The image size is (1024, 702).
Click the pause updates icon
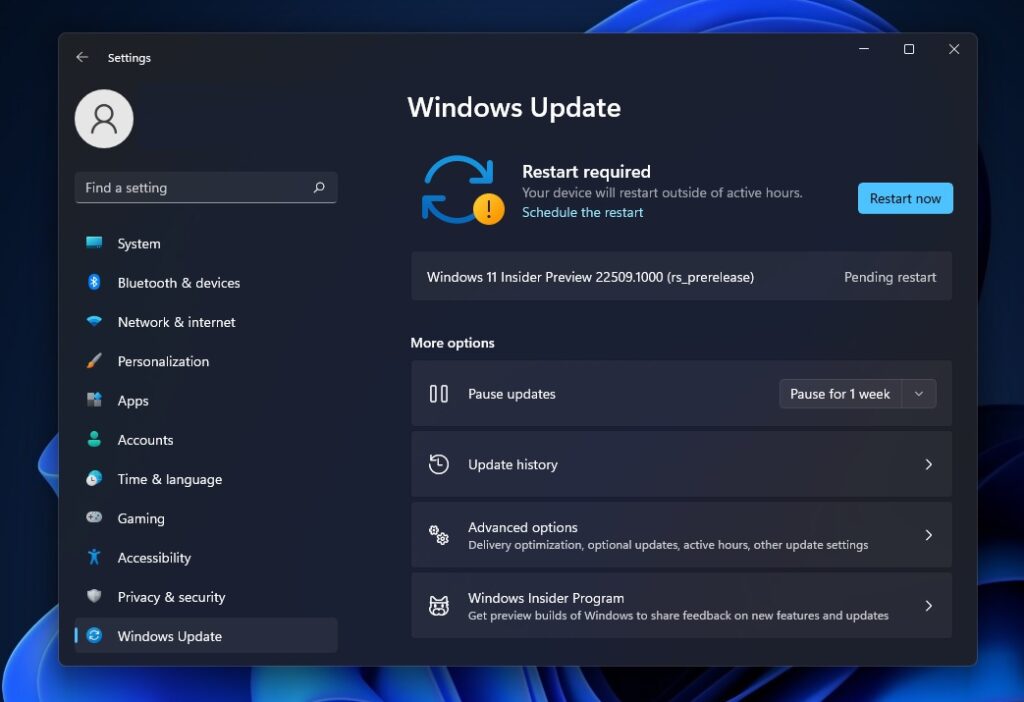437,393
